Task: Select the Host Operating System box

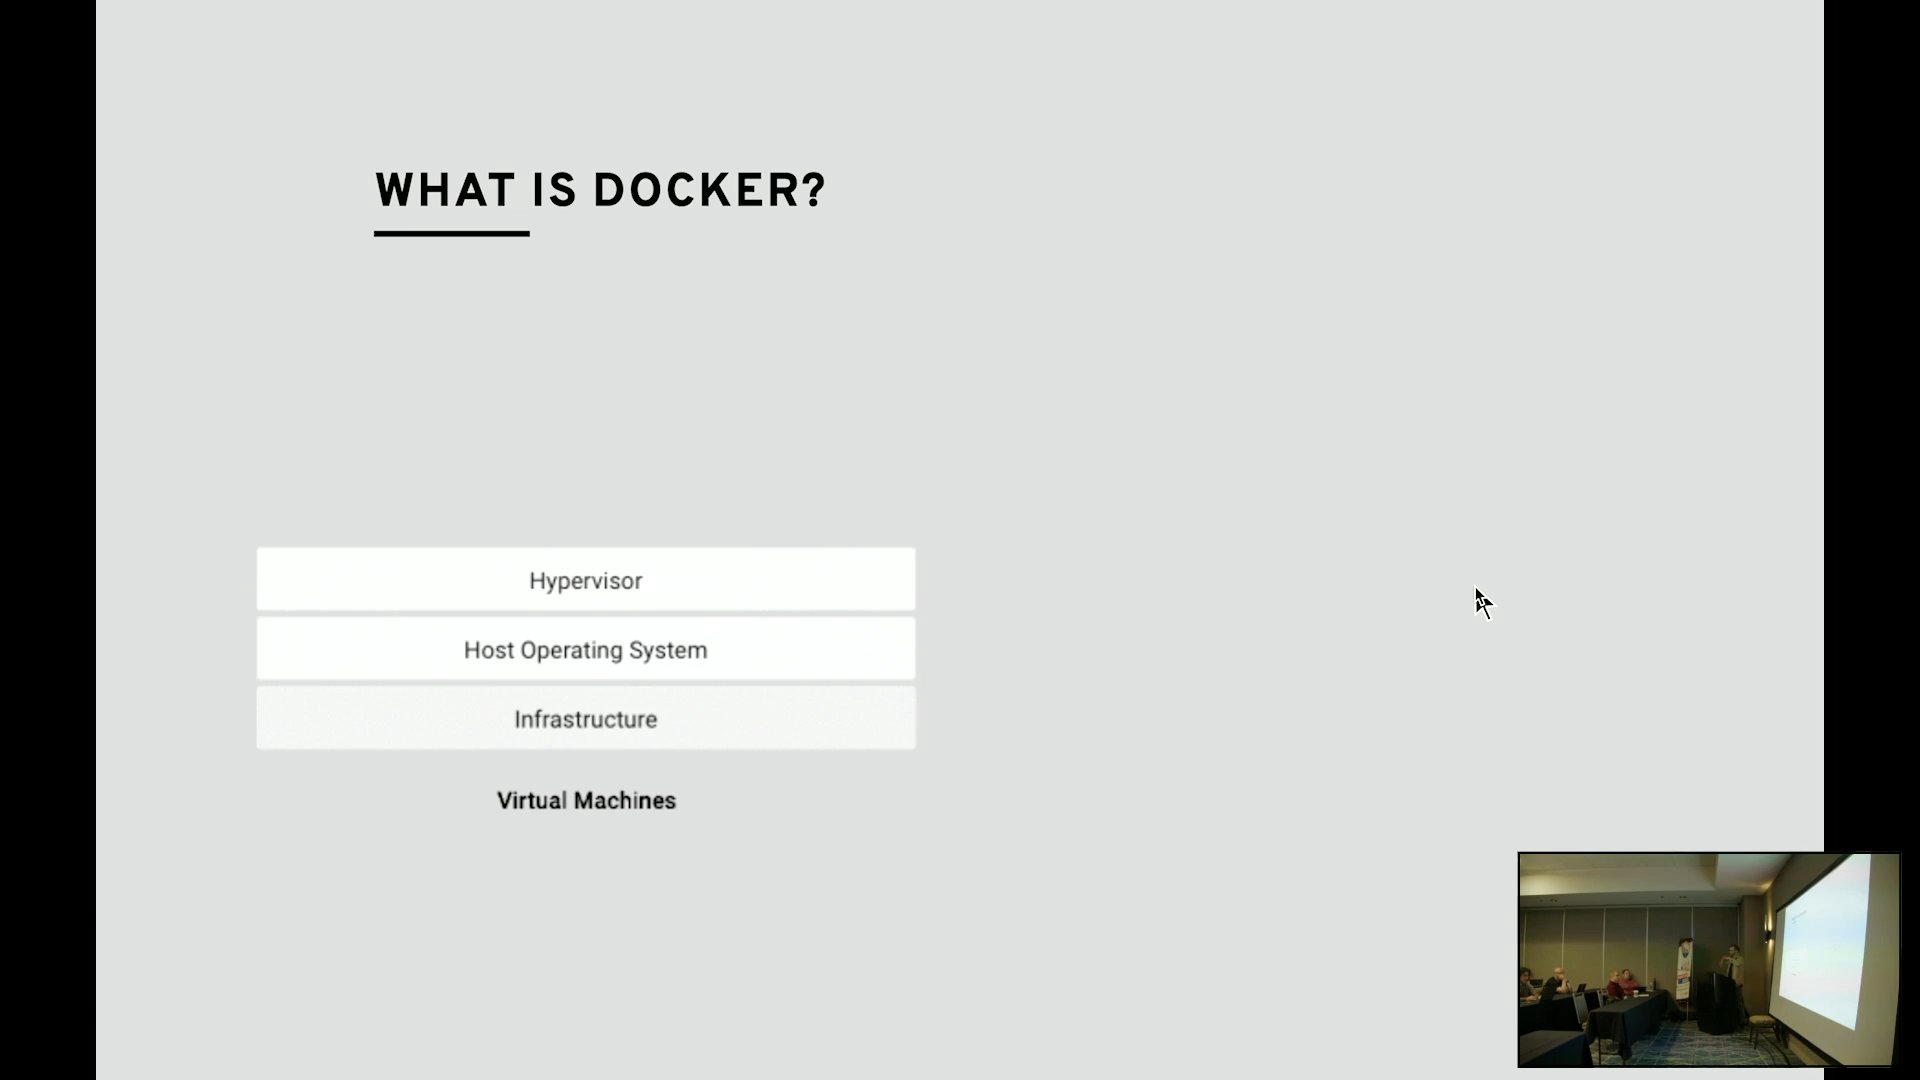Action: (x=586, y=649)
